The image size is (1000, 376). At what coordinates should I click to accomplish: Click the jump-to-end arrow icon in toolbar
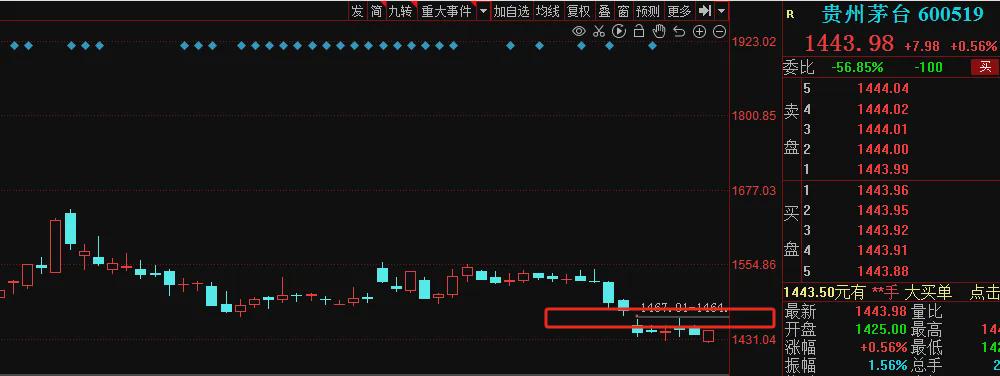pos(705,11)
